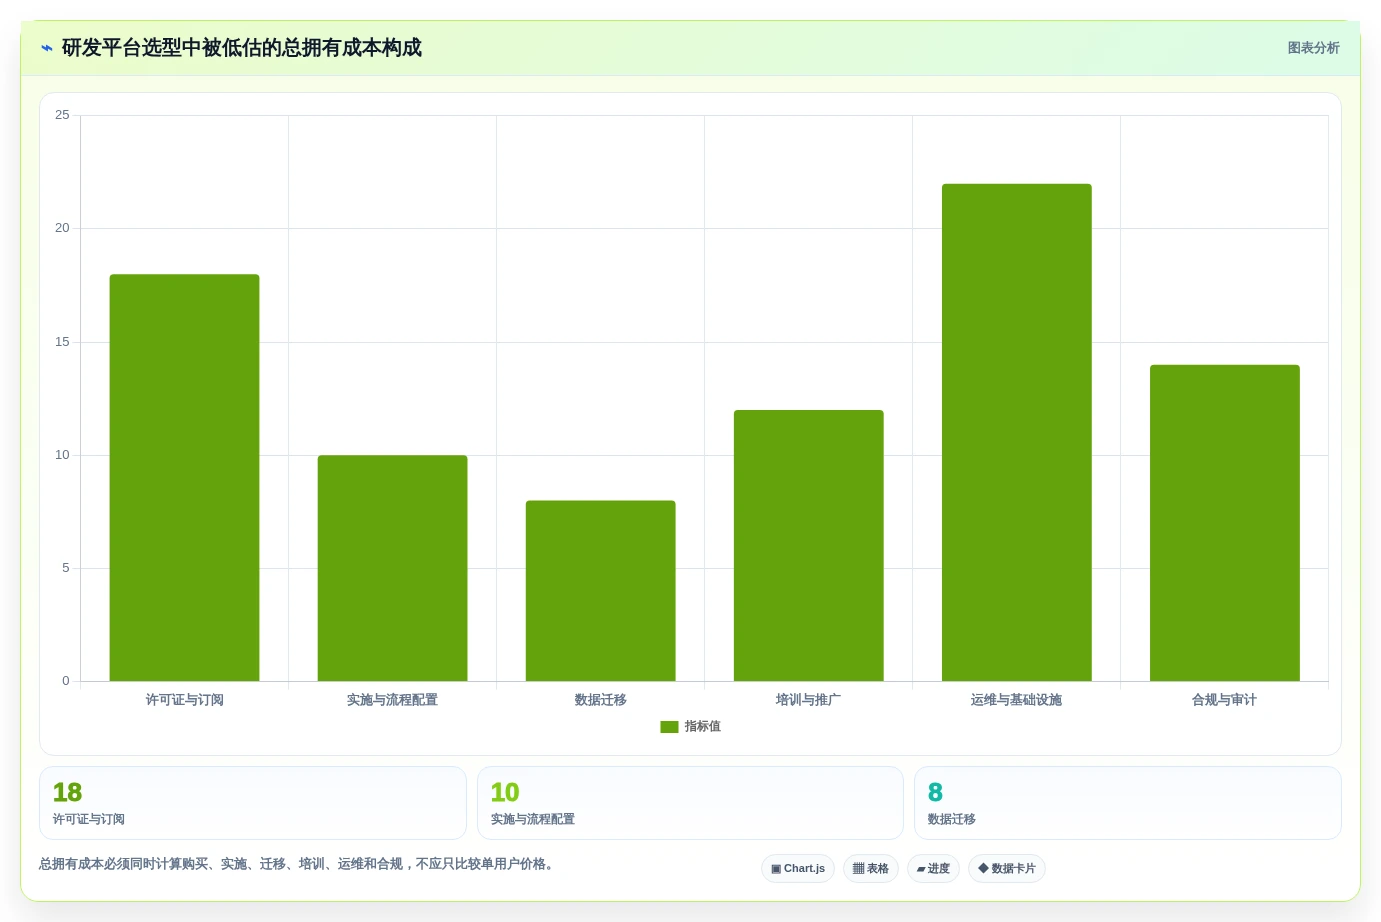Viewport: 1381px width, 922px height.
Task: Click the title 研发平台选型中被低估的总拥有成本构成
Action: pos(242,48)
